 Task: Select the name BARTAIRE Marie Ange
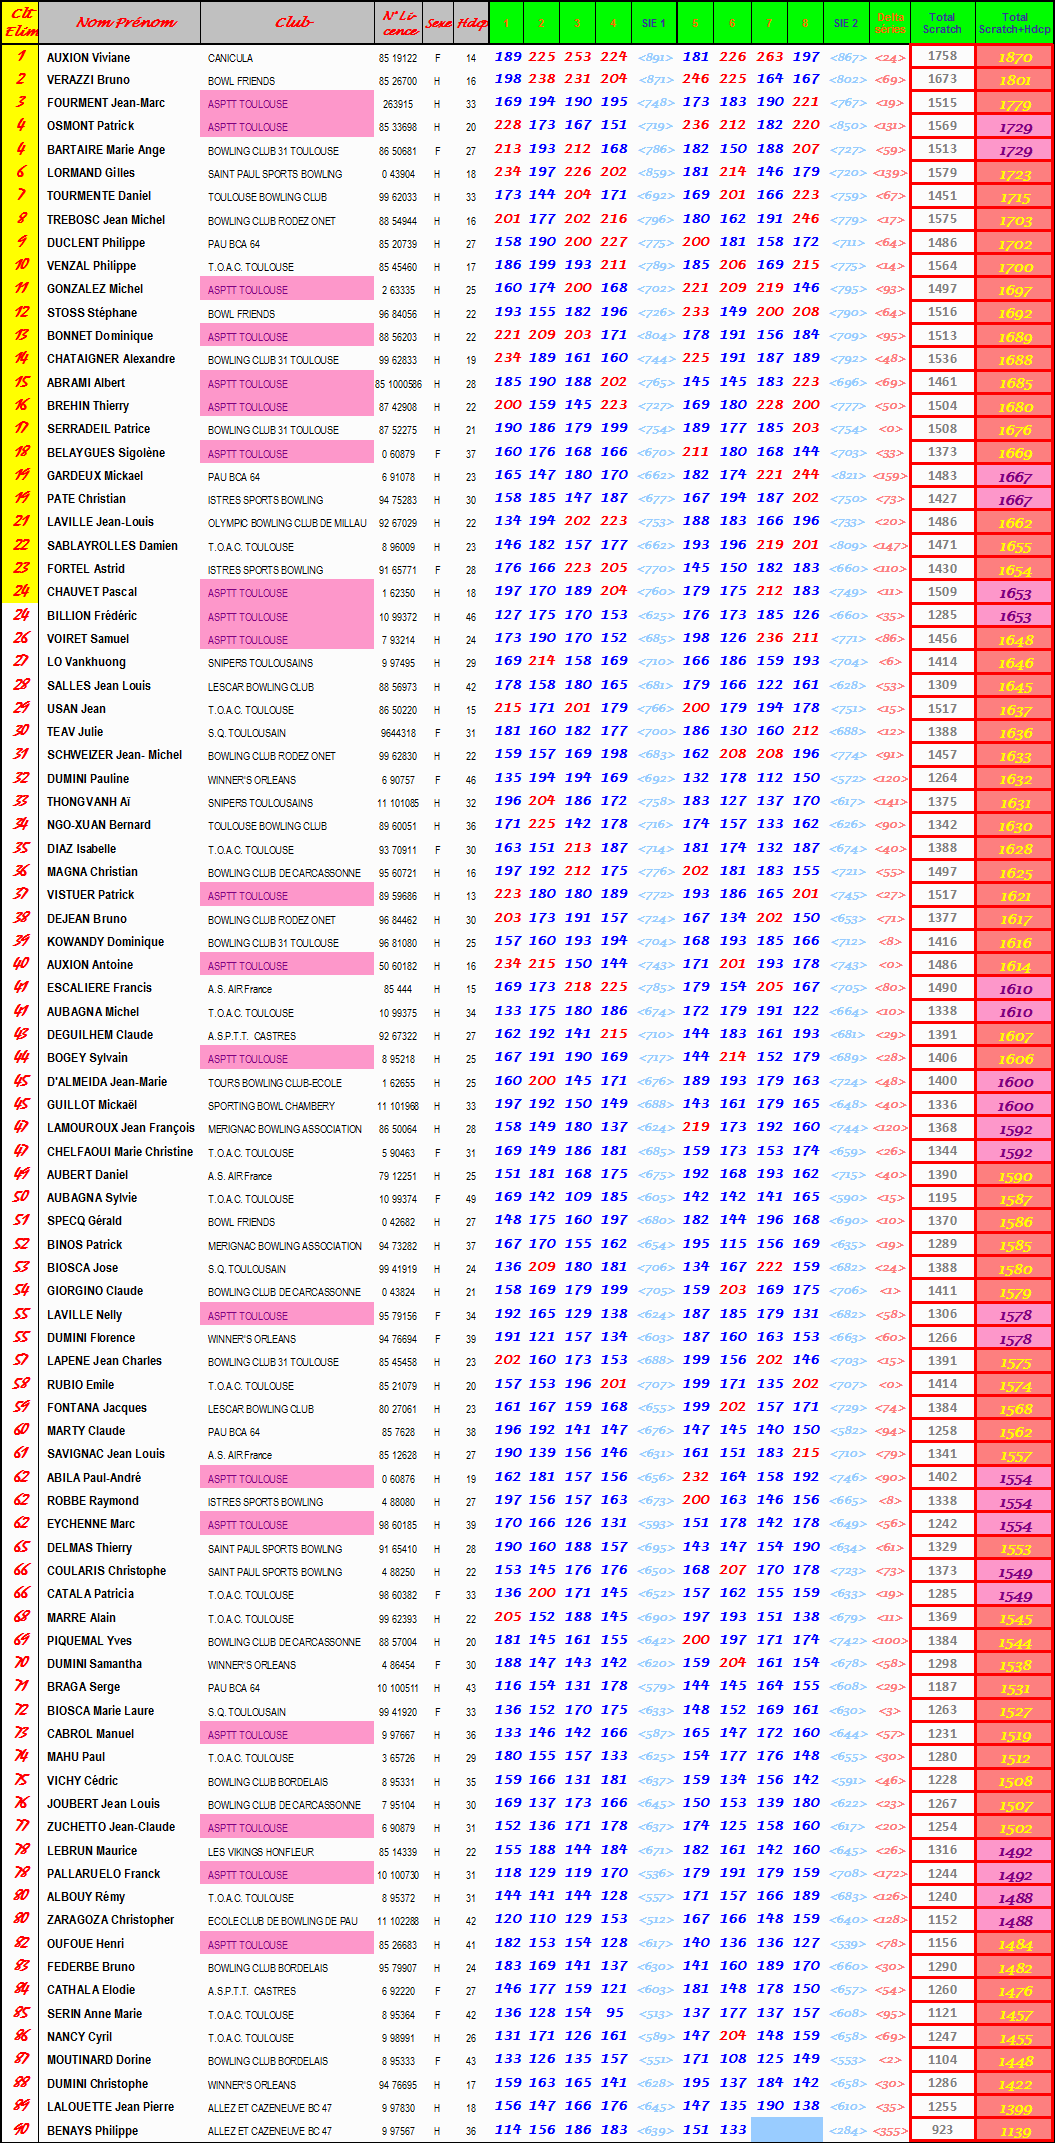click(106, 150)
